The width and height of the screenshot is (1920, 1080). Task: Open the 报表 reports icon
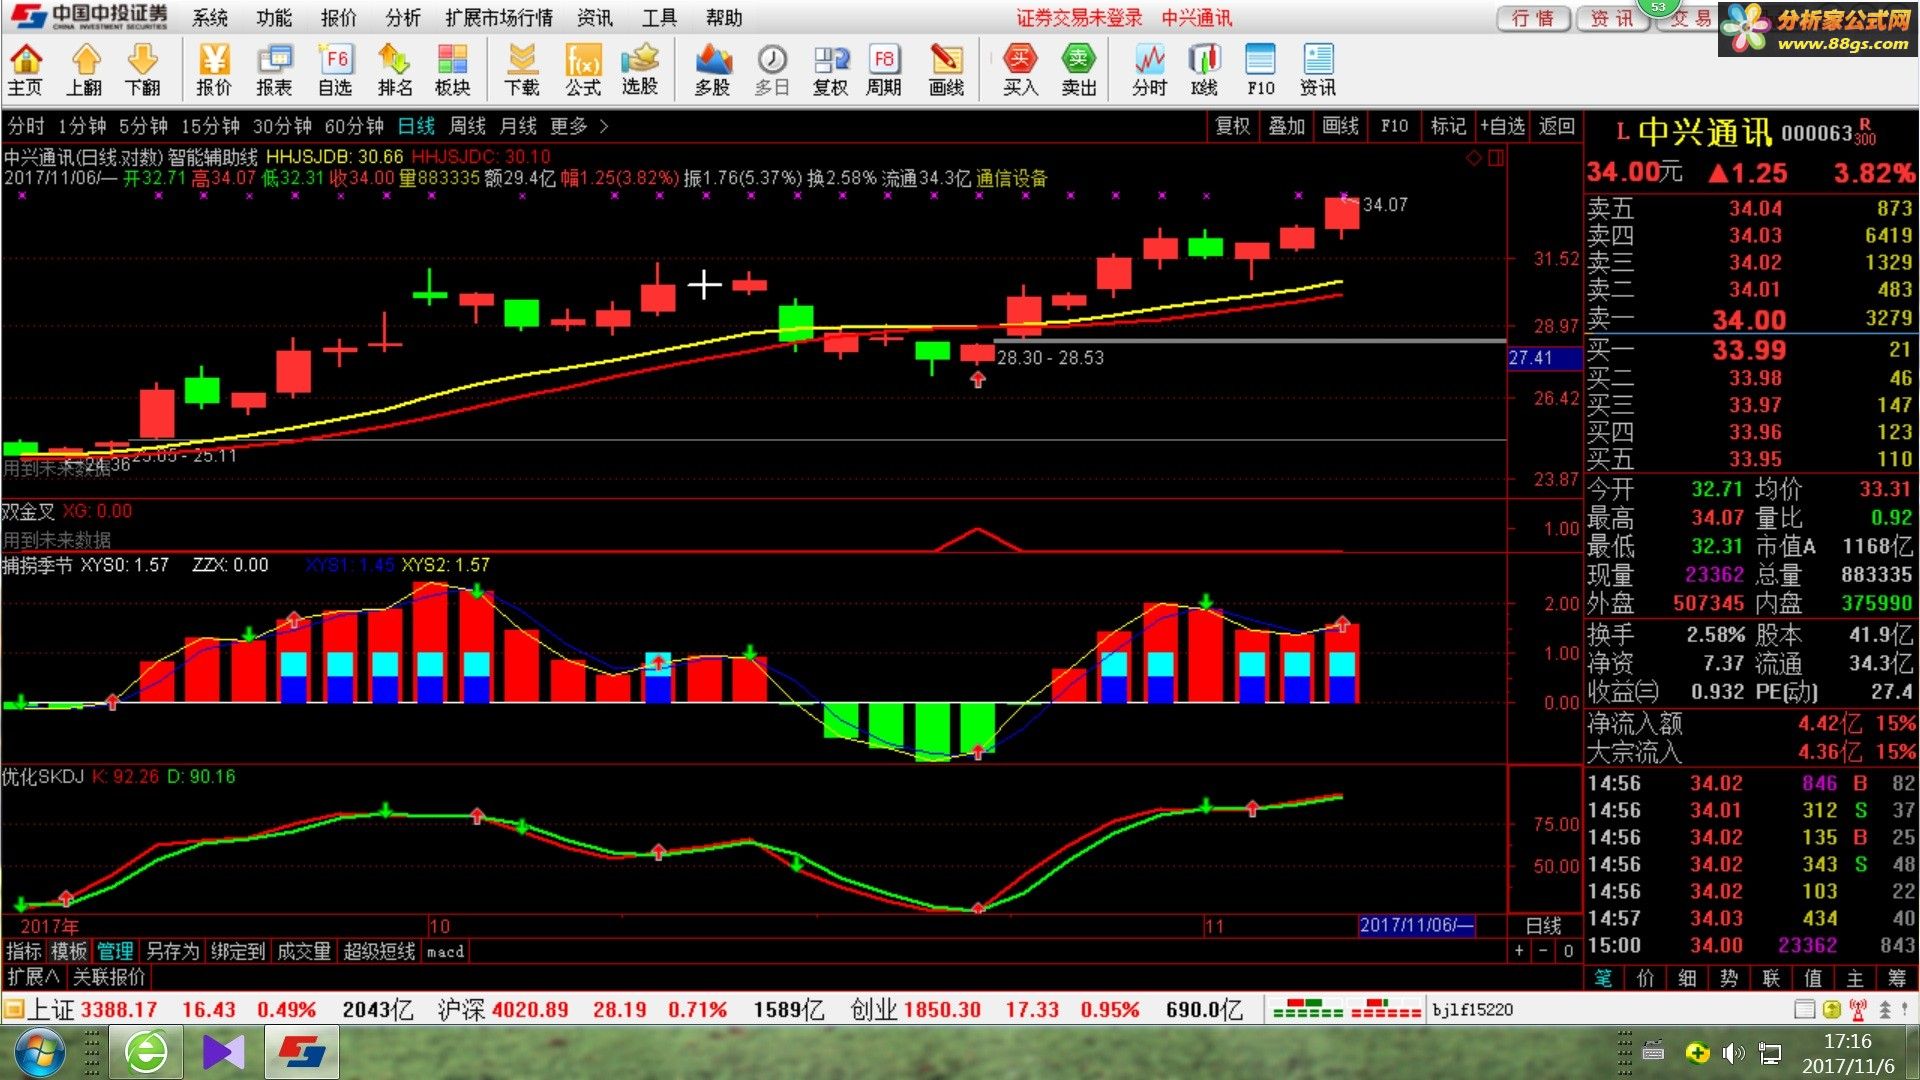[274, 71]
